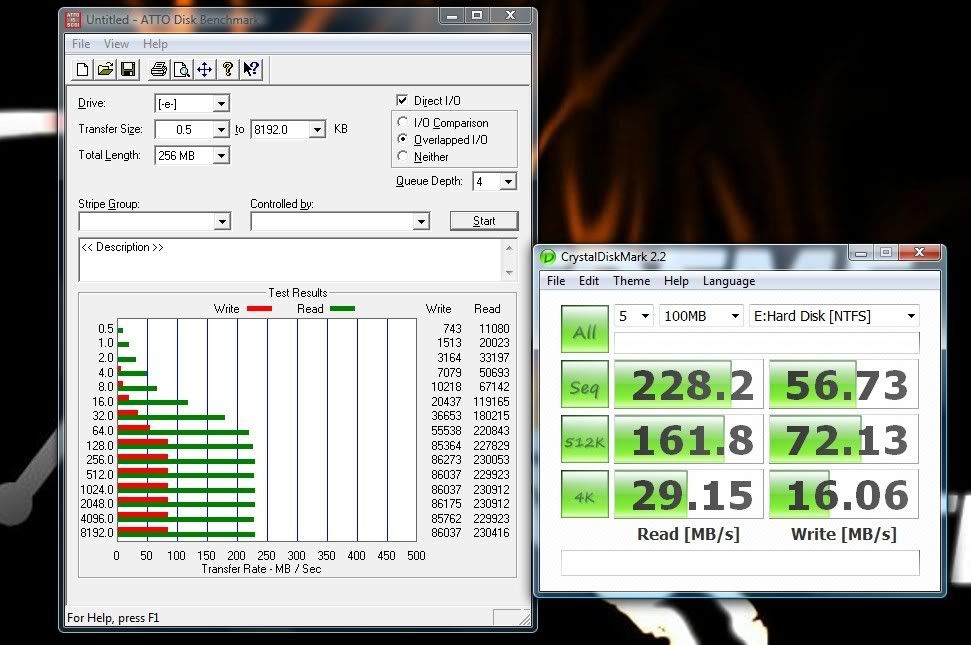
Task: Click the Seq read result bar showing 228.2
Action: pos(688,385)
